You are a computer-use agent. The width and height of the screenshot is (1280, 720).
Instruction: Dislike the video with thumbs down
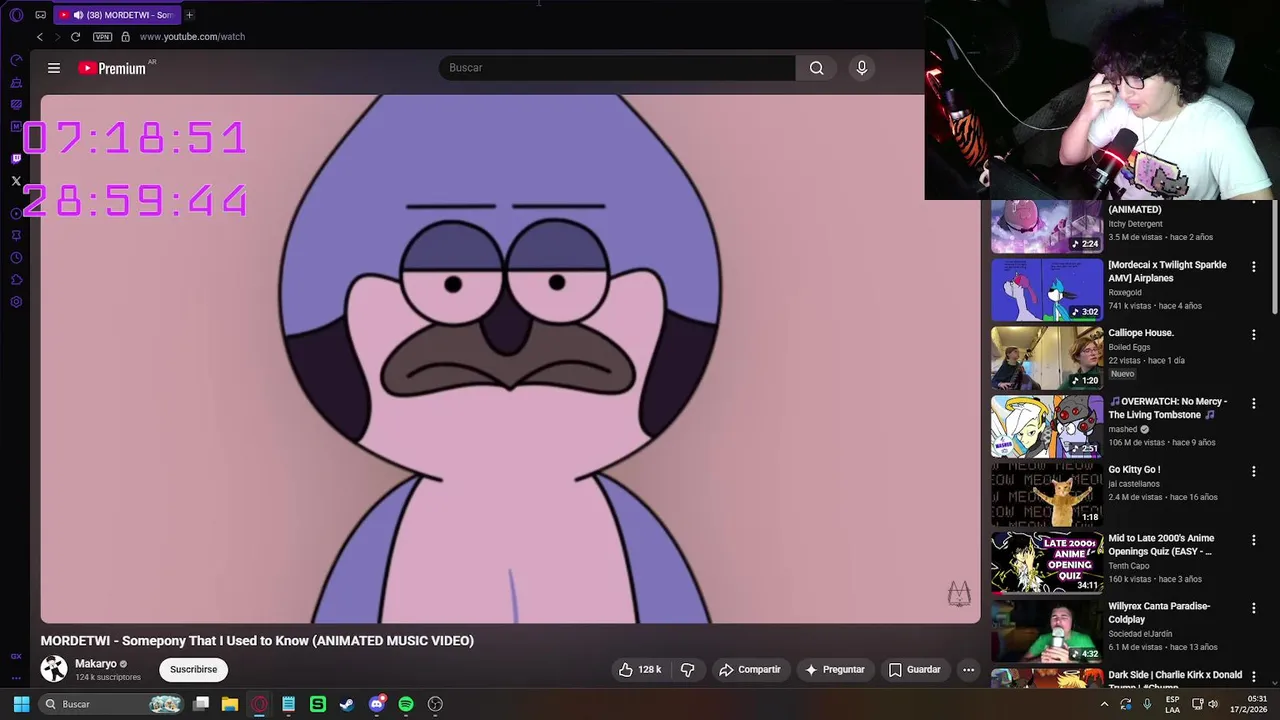click(x=688, y=670)
